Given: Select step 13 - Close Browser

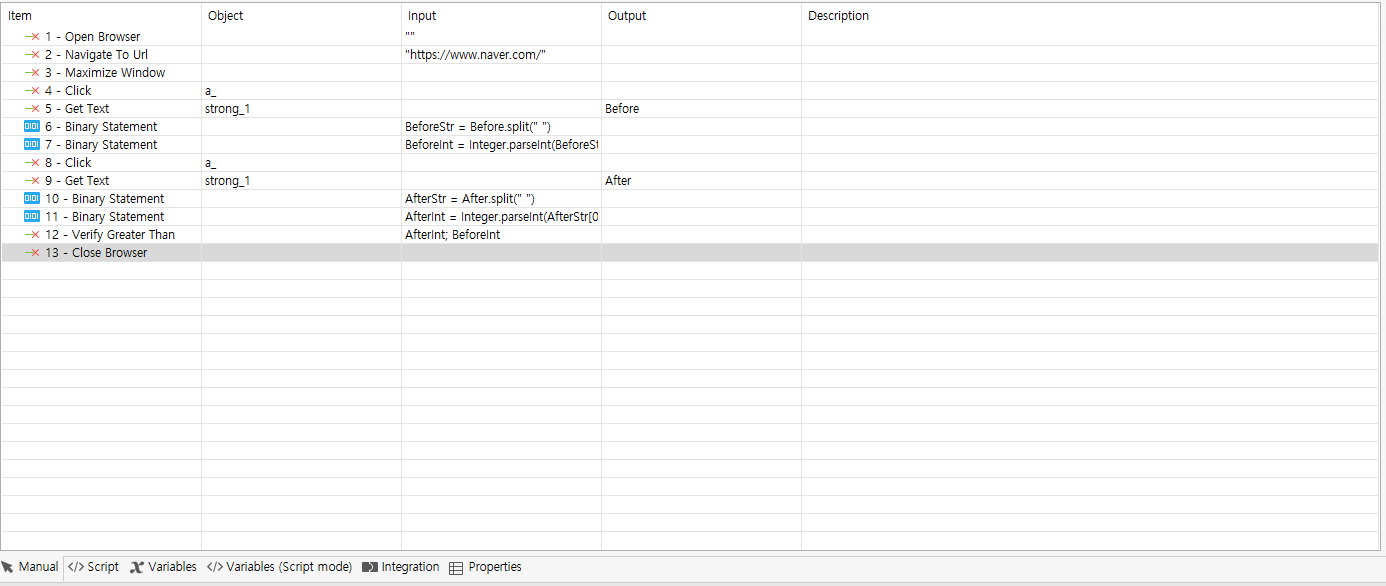Looking at the screenshot, I should [96, 253].
